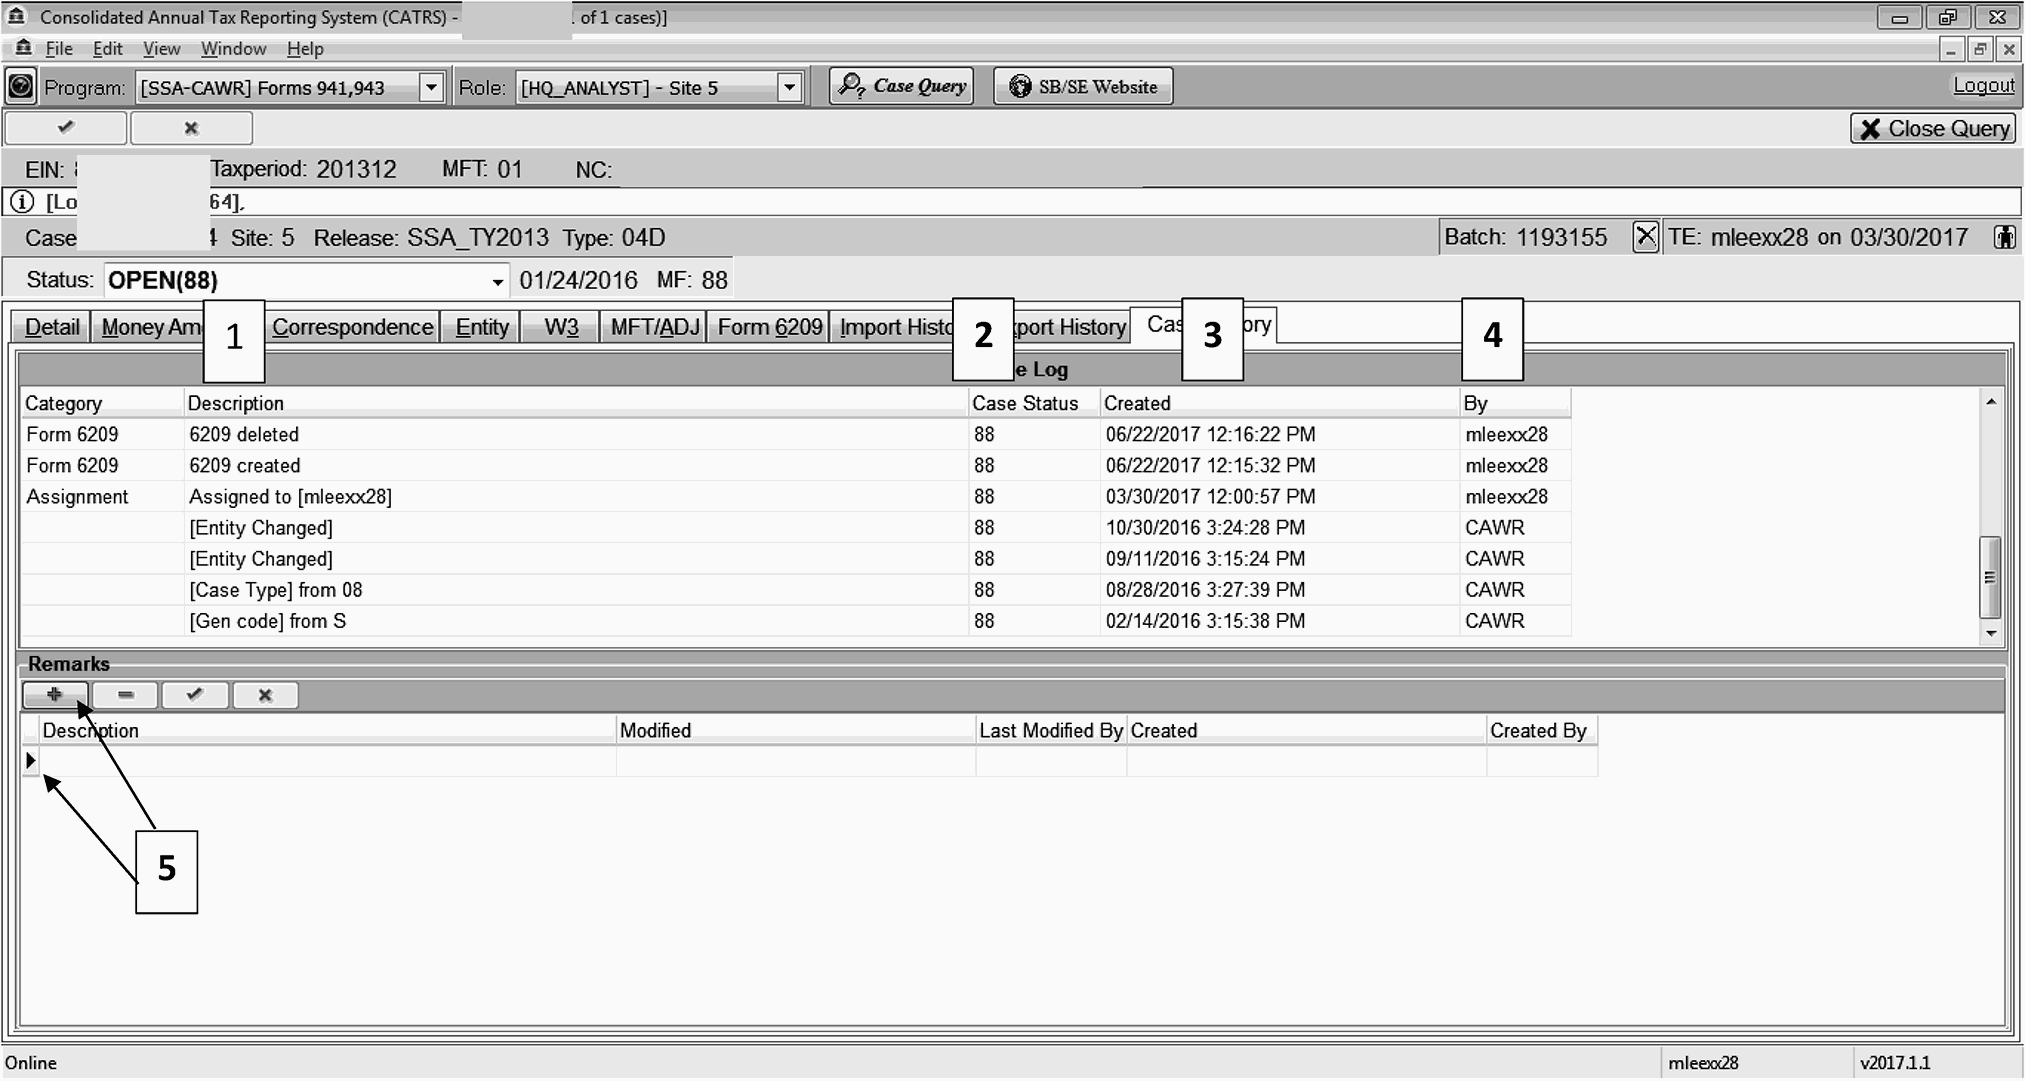2025x1081 pixels.
Task: Switch to the Correspondence tab
Action: [352, 327]
